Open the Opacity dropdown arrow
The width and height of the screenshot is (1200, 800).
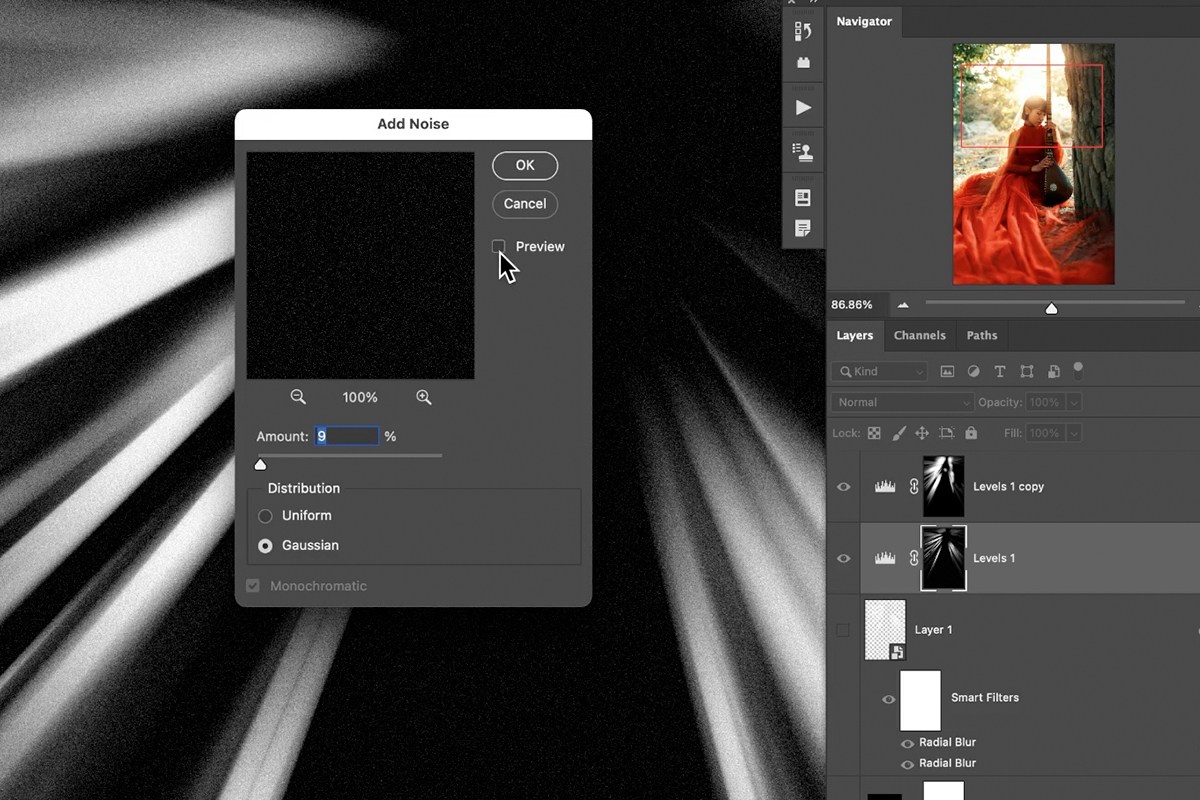pos(1074,402)
